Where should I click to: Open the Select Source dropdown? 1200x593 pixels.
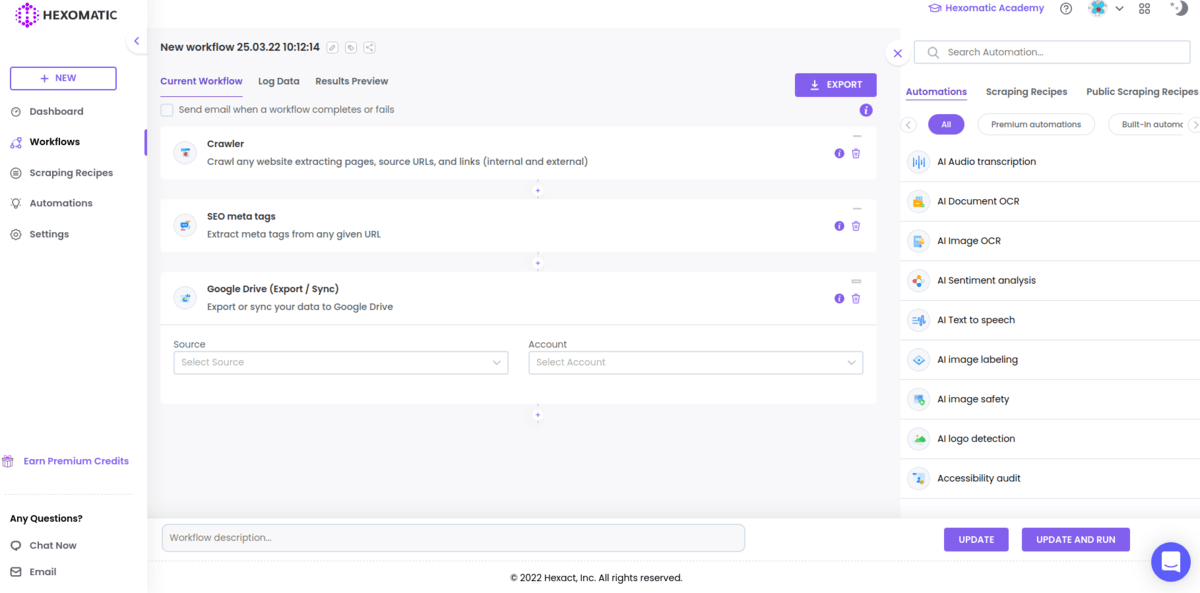click(x=340, y=362)
